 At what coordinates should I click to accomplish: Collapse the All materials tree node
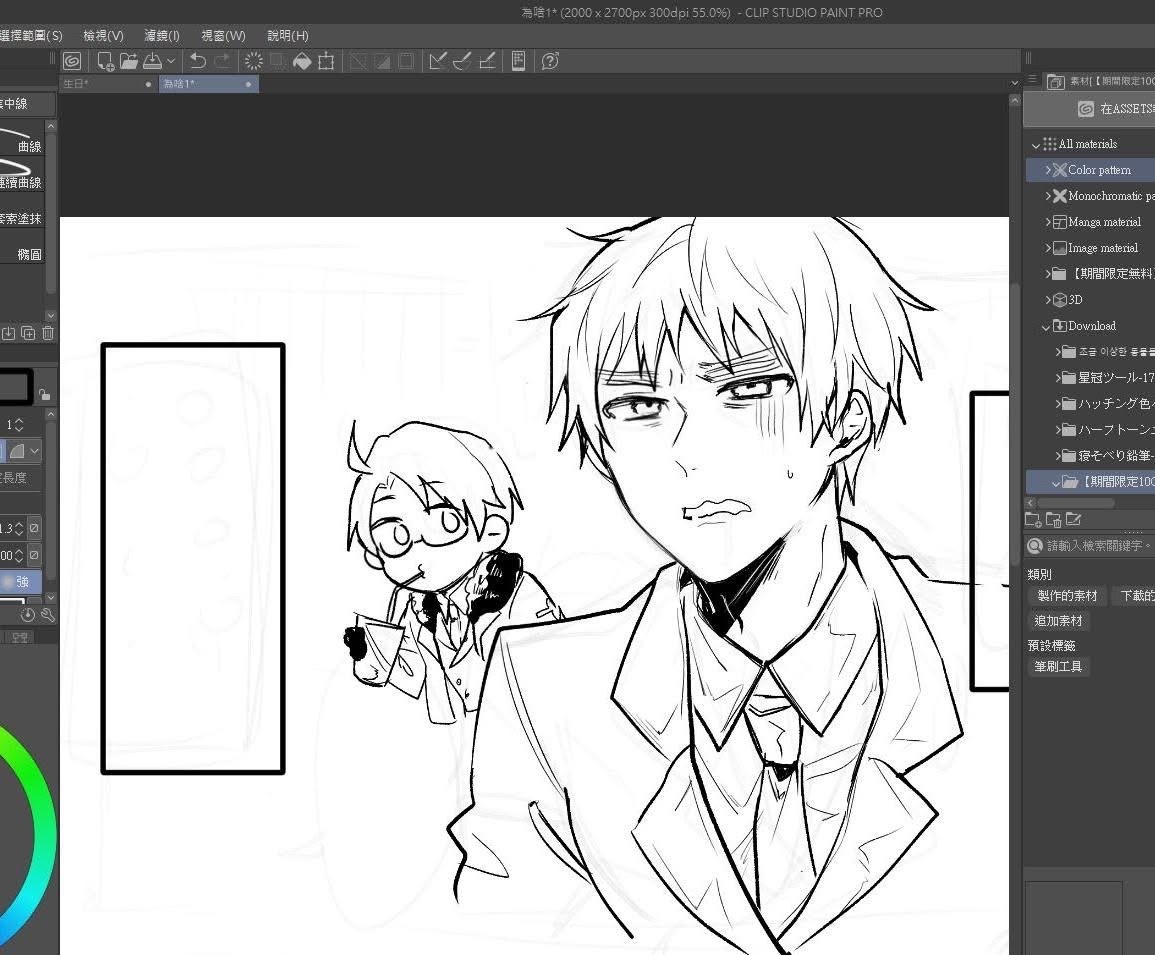click(1036, 144)
